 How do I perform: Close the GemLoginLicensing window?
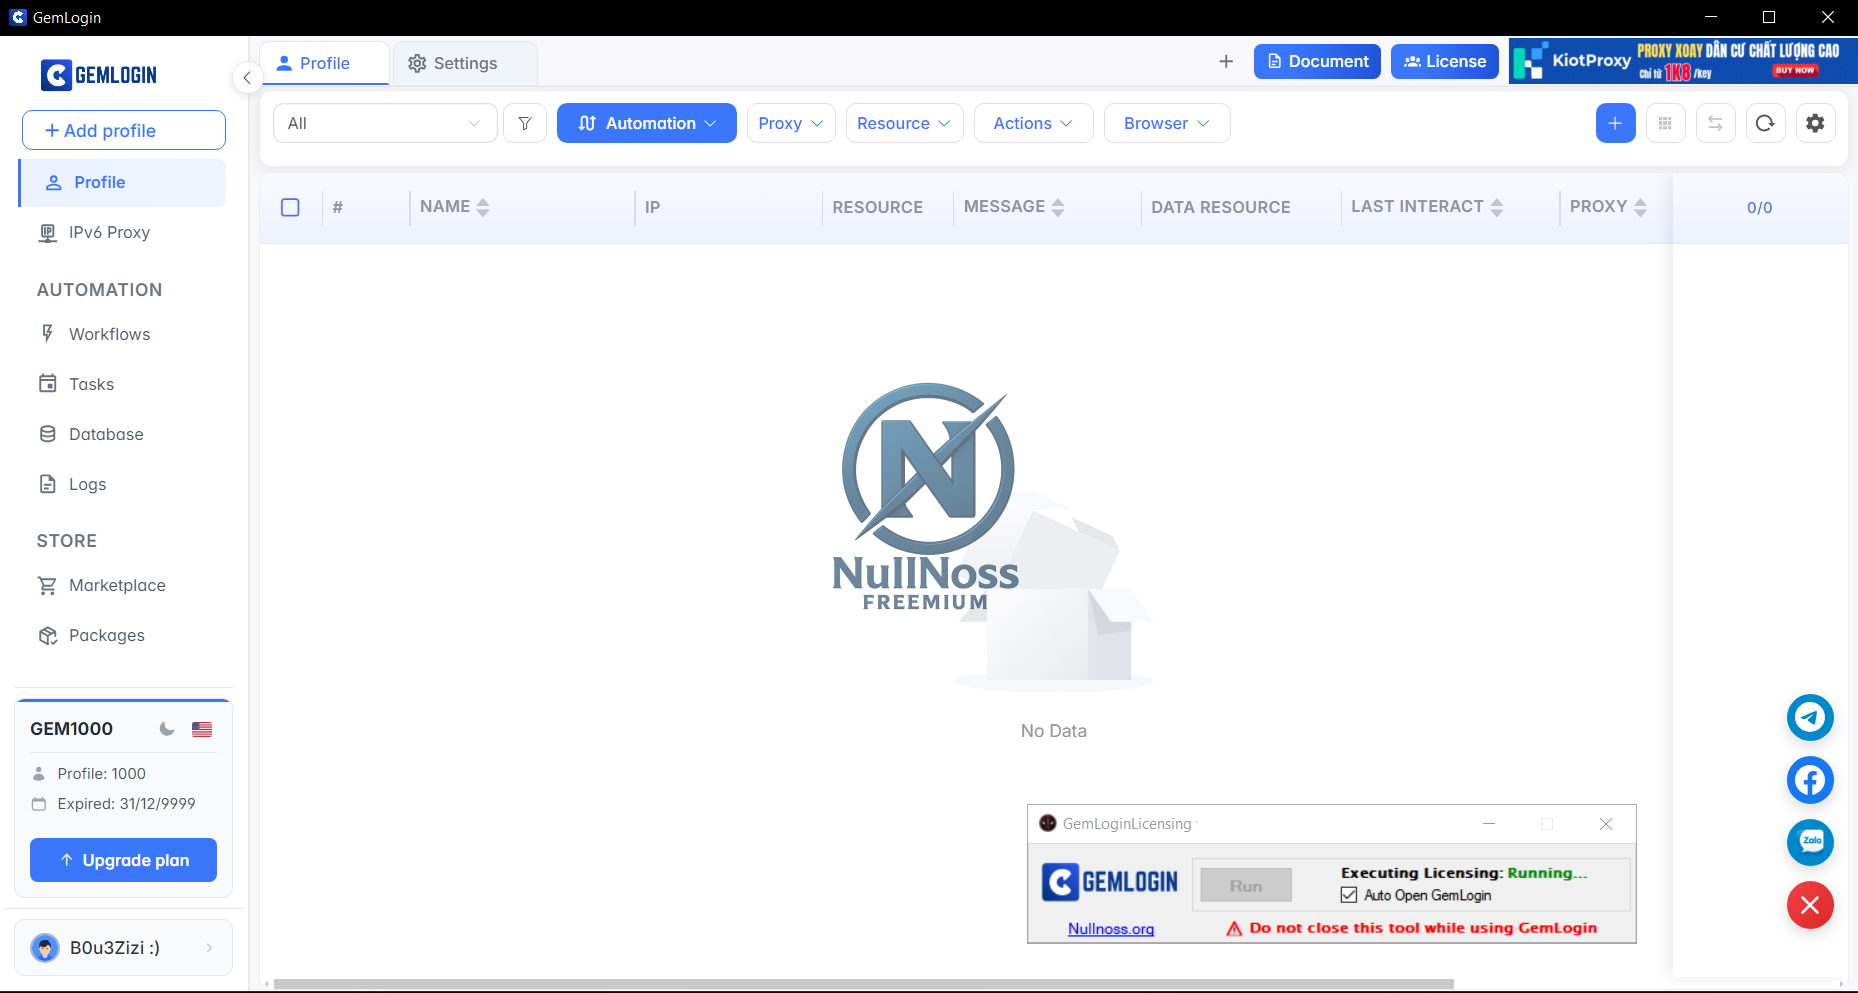[1606, 824]
